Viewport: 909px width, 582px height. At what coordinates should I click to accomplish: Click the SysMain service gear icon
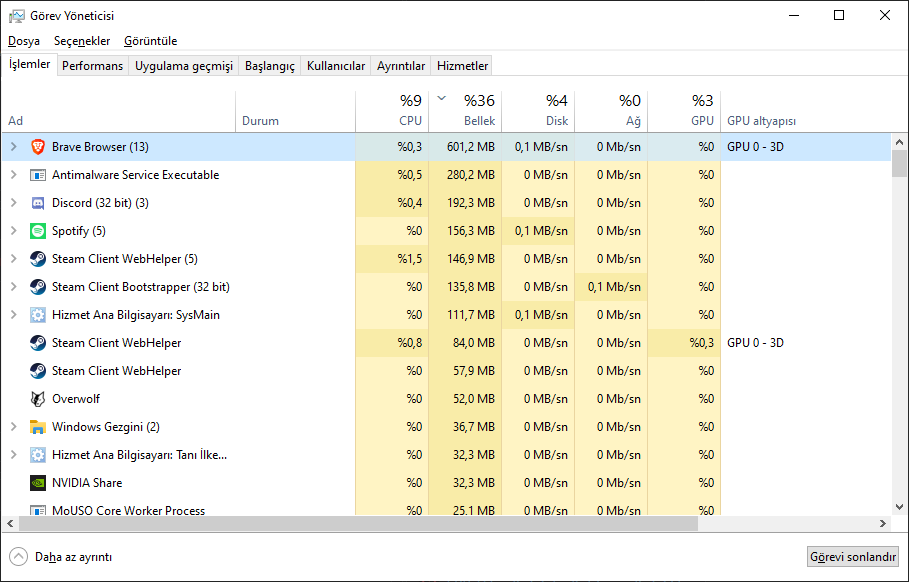tap(38, 315)
